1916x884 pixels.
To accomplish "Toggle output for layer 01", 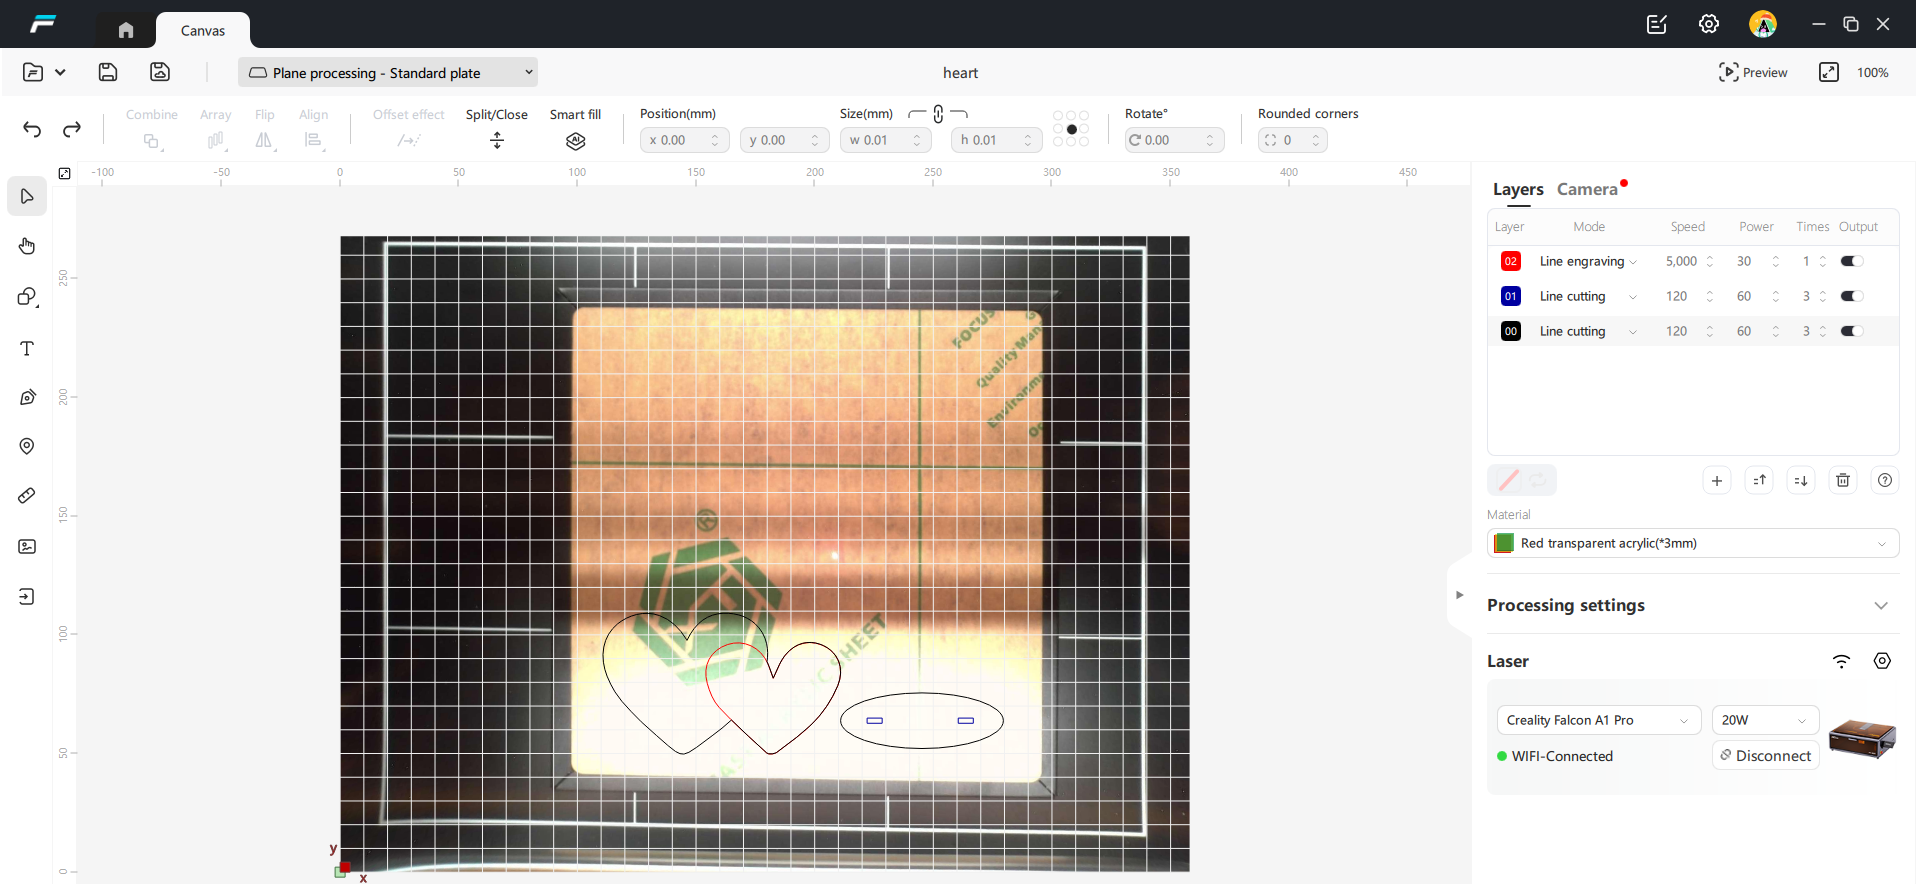I will [1851, 296].
